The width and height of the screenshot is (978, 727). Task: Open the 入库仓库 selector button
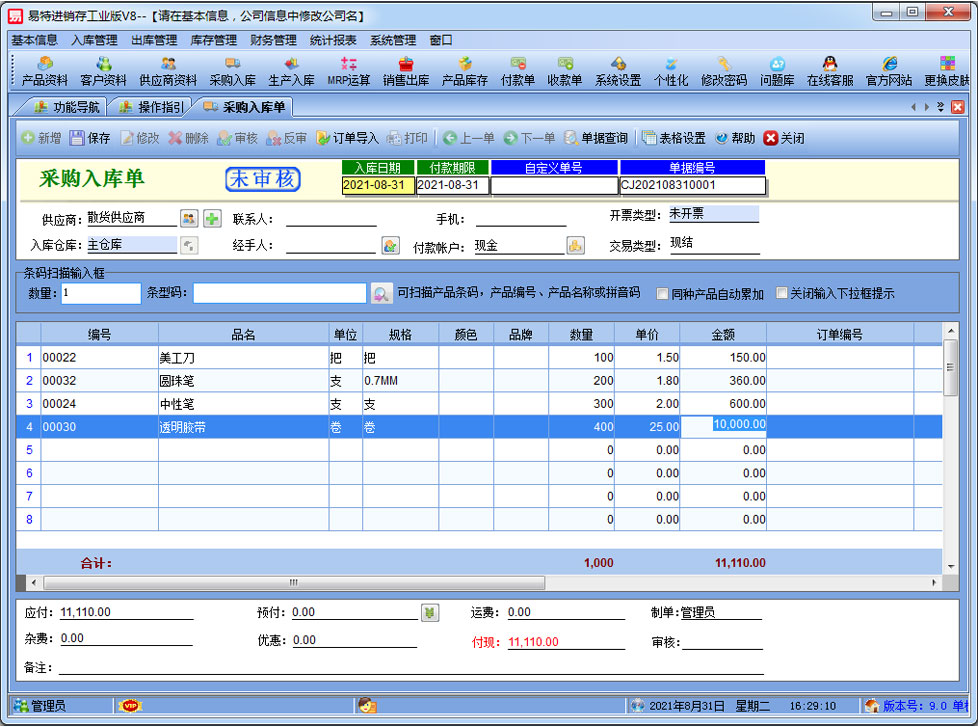[x=189, y=245]
